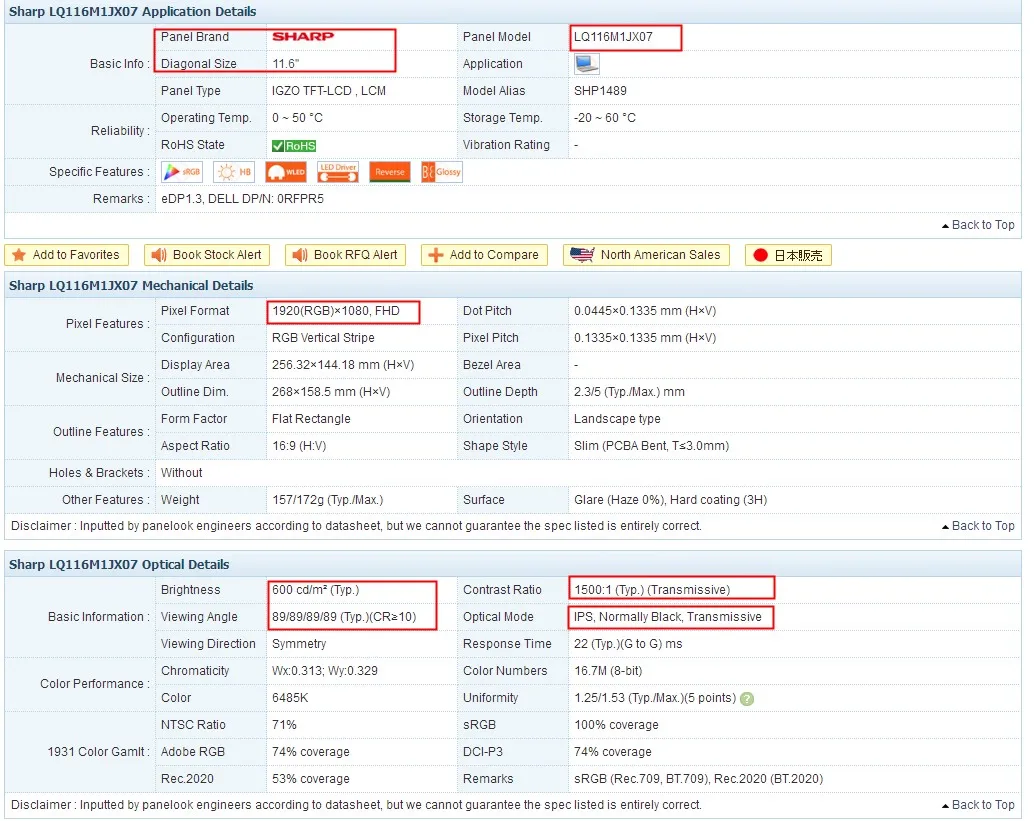The width and height of the screenshot is (1034, 821).
Task: Click Book Stock Alert button
Action: [x=207, y=255]
